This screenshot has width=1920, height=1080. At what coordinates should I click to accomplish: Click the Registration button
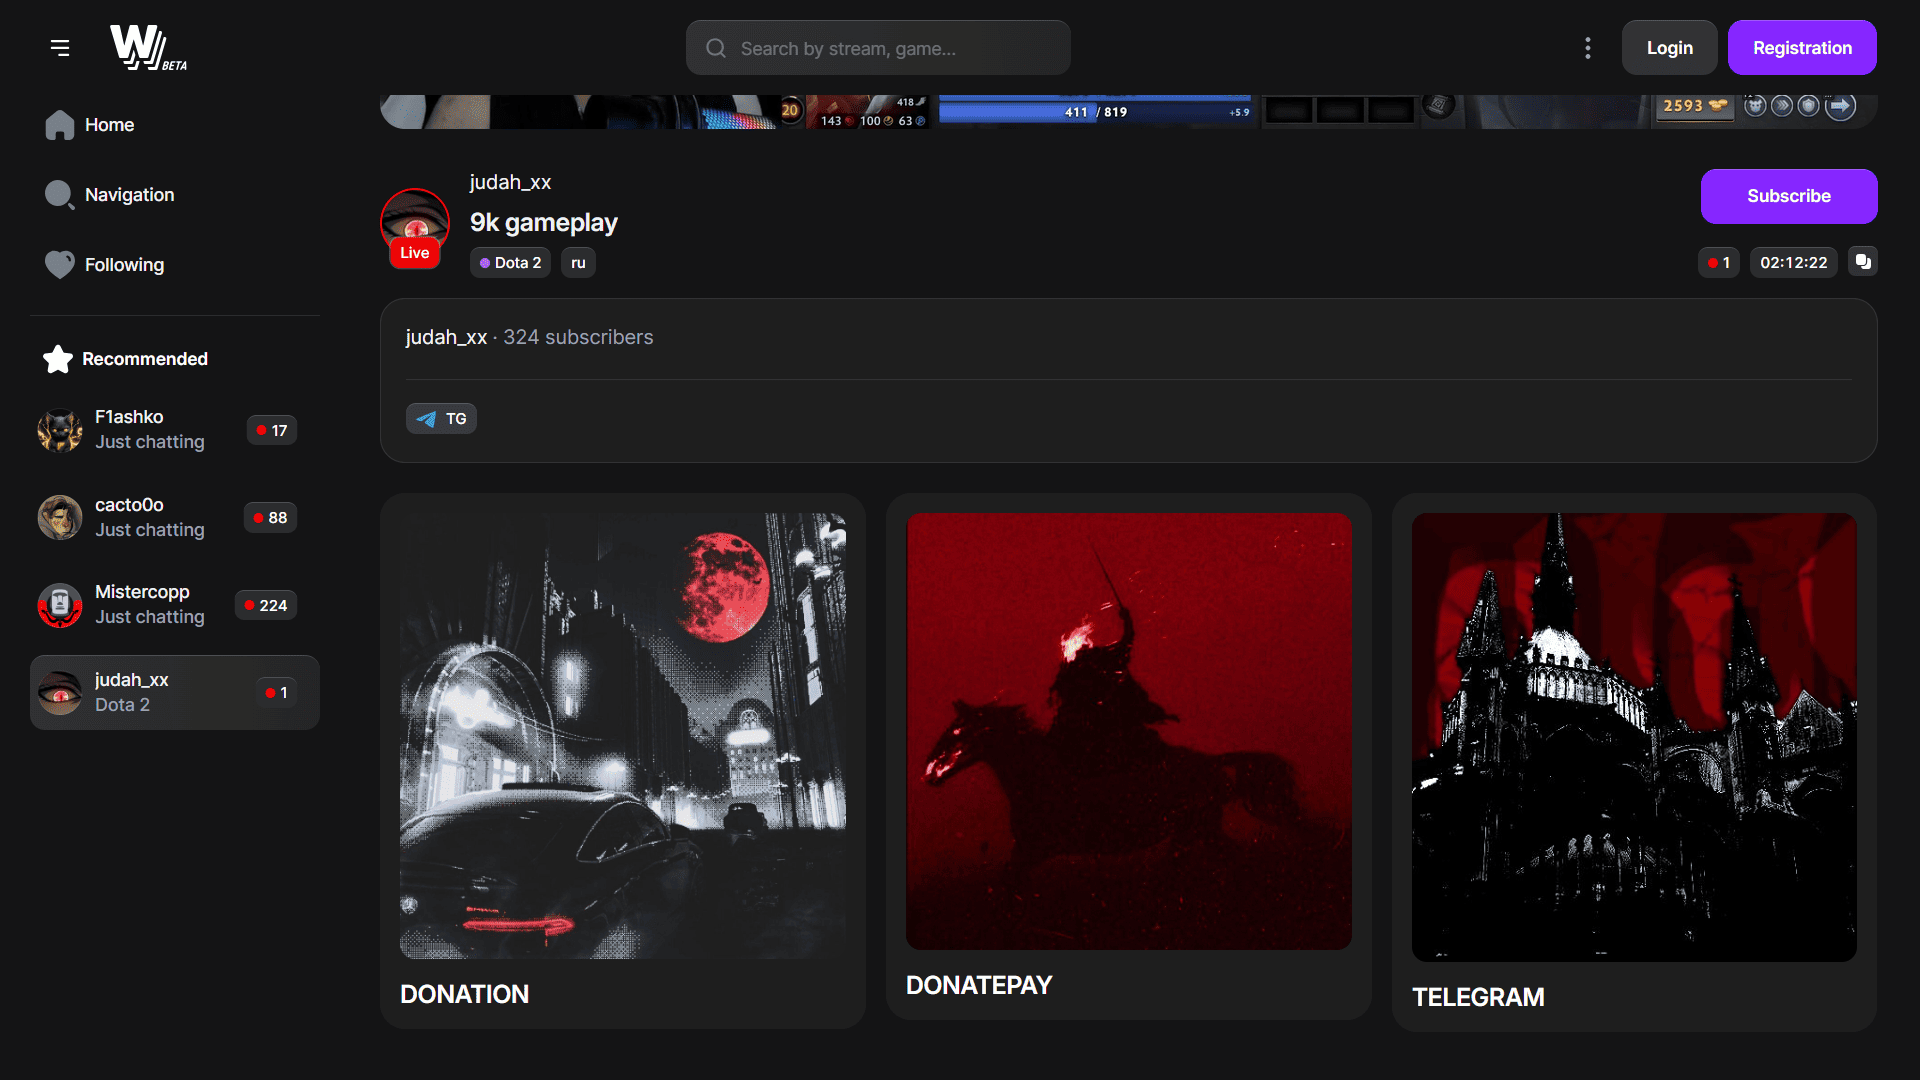[1801, 48]
